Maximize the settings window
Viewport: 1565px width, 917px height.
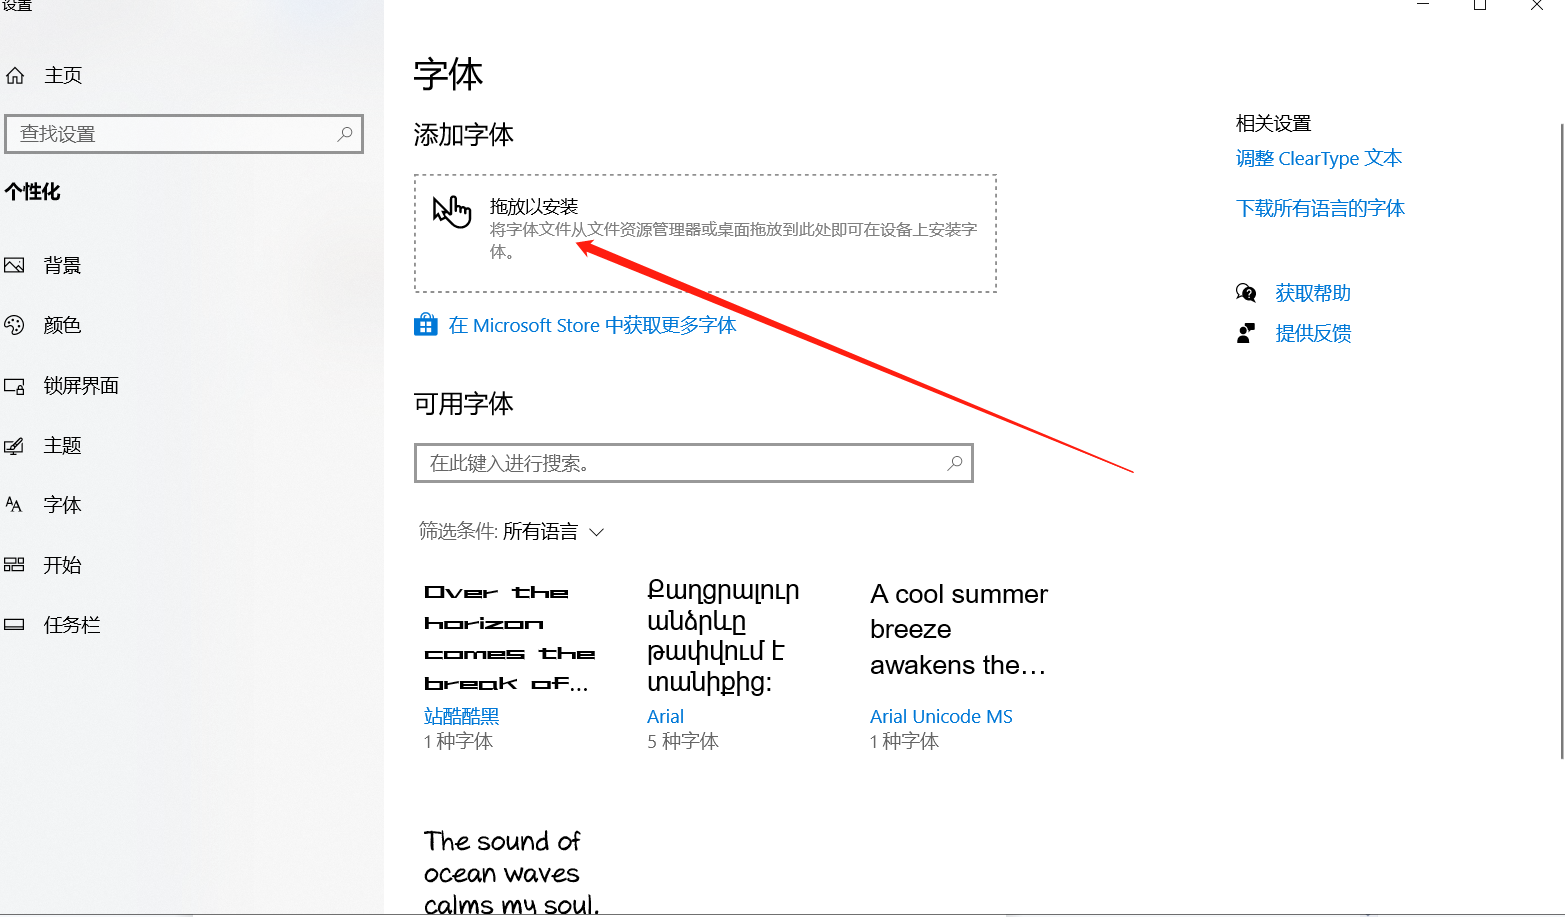click(1480, 5)
